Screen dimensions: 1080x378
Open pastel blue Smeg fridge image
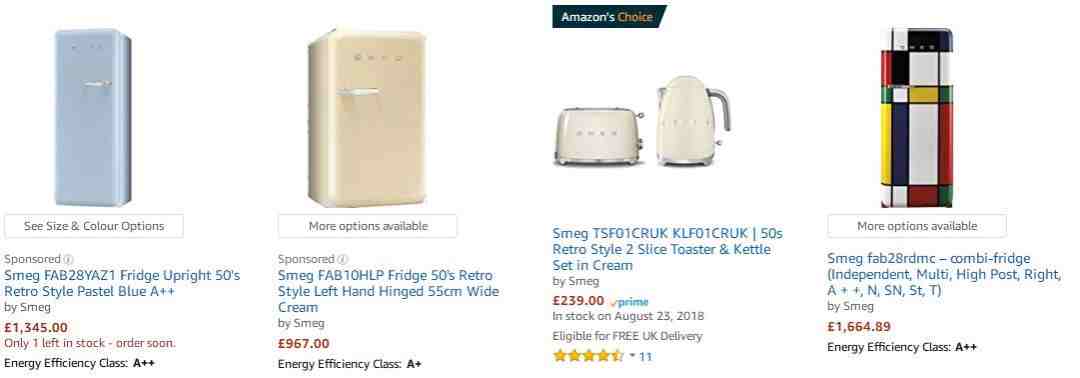pyautogui.click(x=93, y=117)
